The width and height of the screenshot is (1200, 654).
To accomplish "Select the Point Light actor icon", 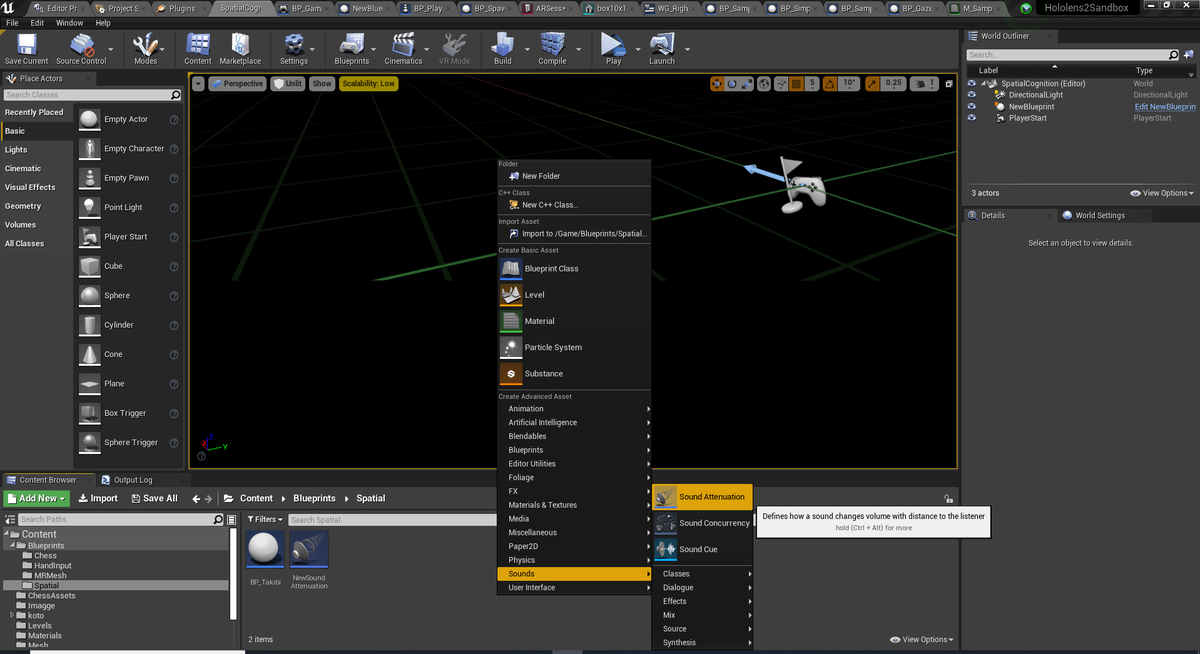I will [90, 207].
